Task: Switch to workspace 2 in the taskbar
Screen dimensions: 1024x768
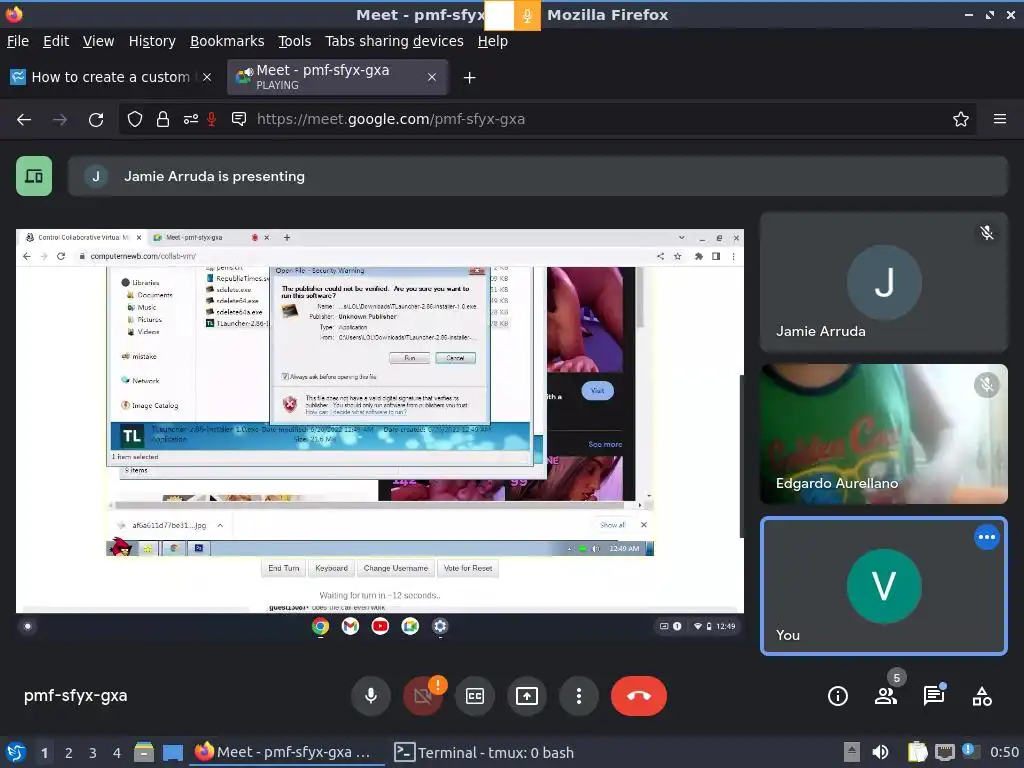Action: 69,753
